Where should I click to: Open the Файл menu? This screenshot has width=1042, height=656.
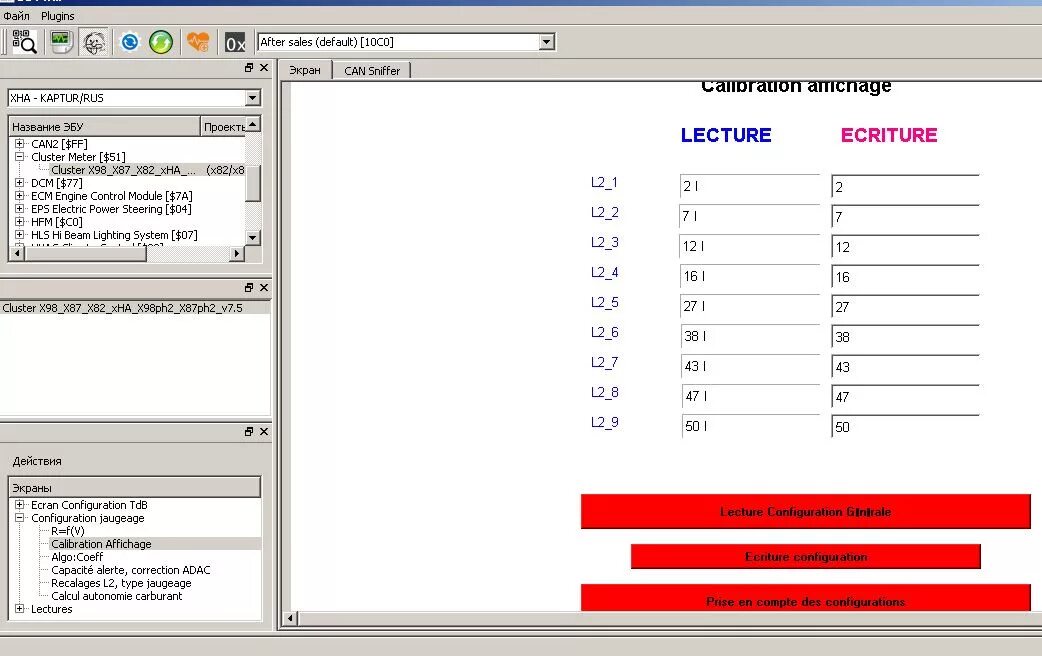point(16,15)
